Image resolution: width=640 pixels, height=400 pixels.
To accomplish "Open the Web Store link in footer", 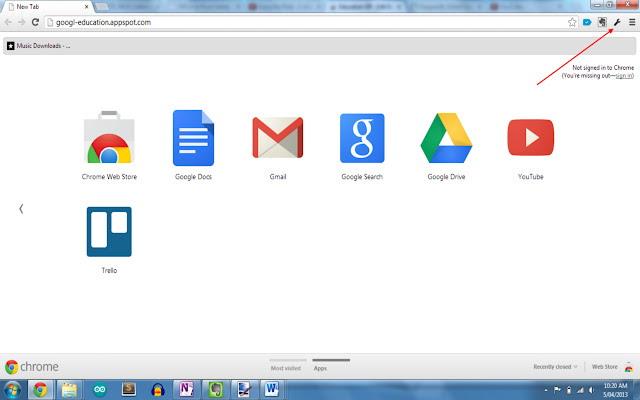I will click(x=604, y=367).
